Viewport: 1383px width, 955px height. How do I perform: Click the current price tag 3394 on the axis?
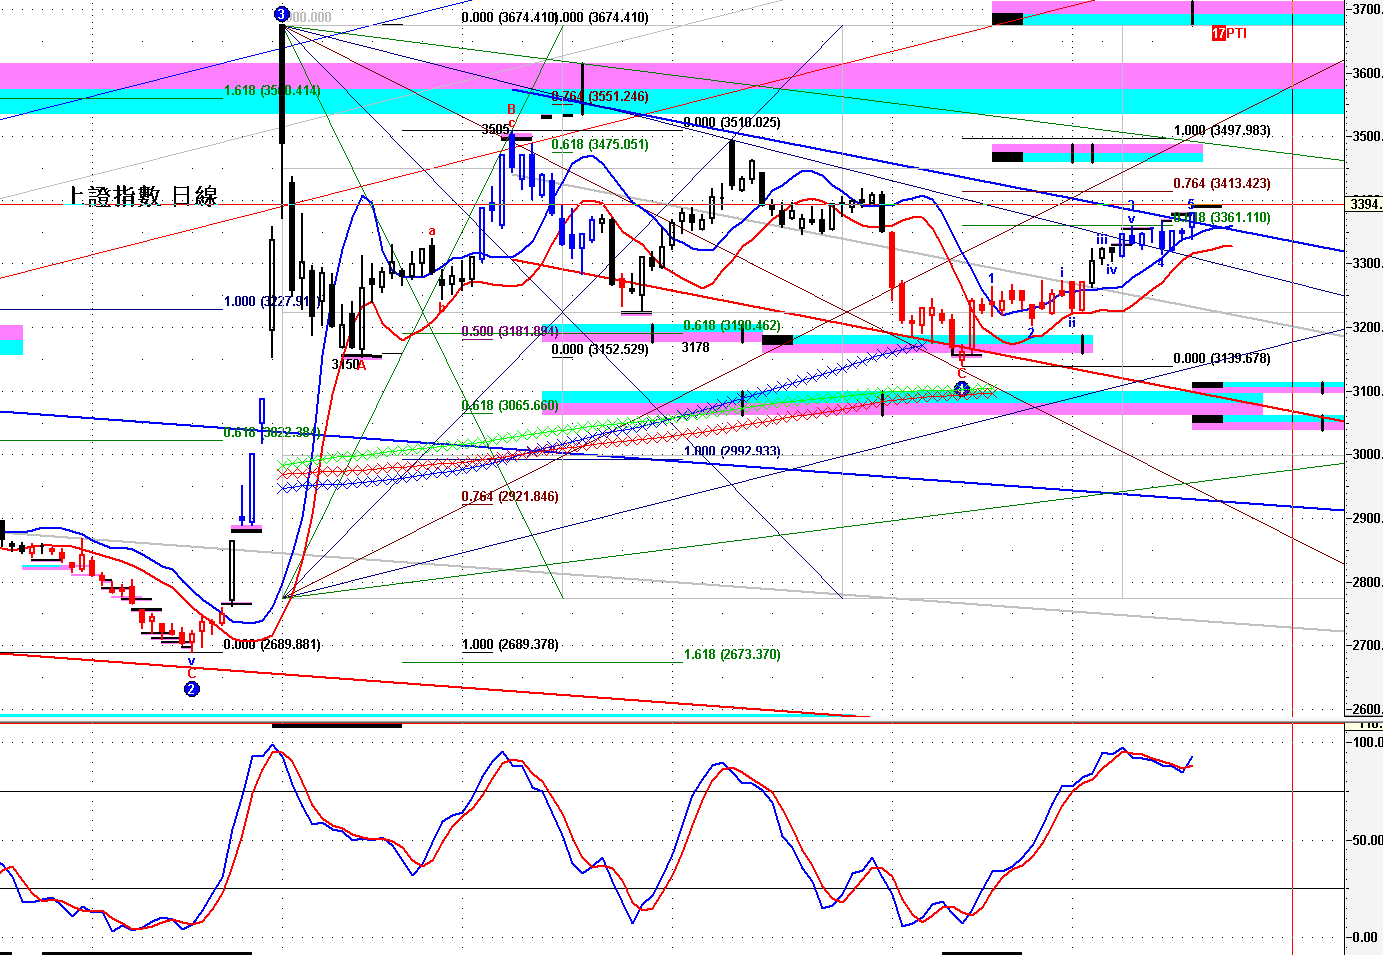pyautogui.click(x=1366, y=204)
